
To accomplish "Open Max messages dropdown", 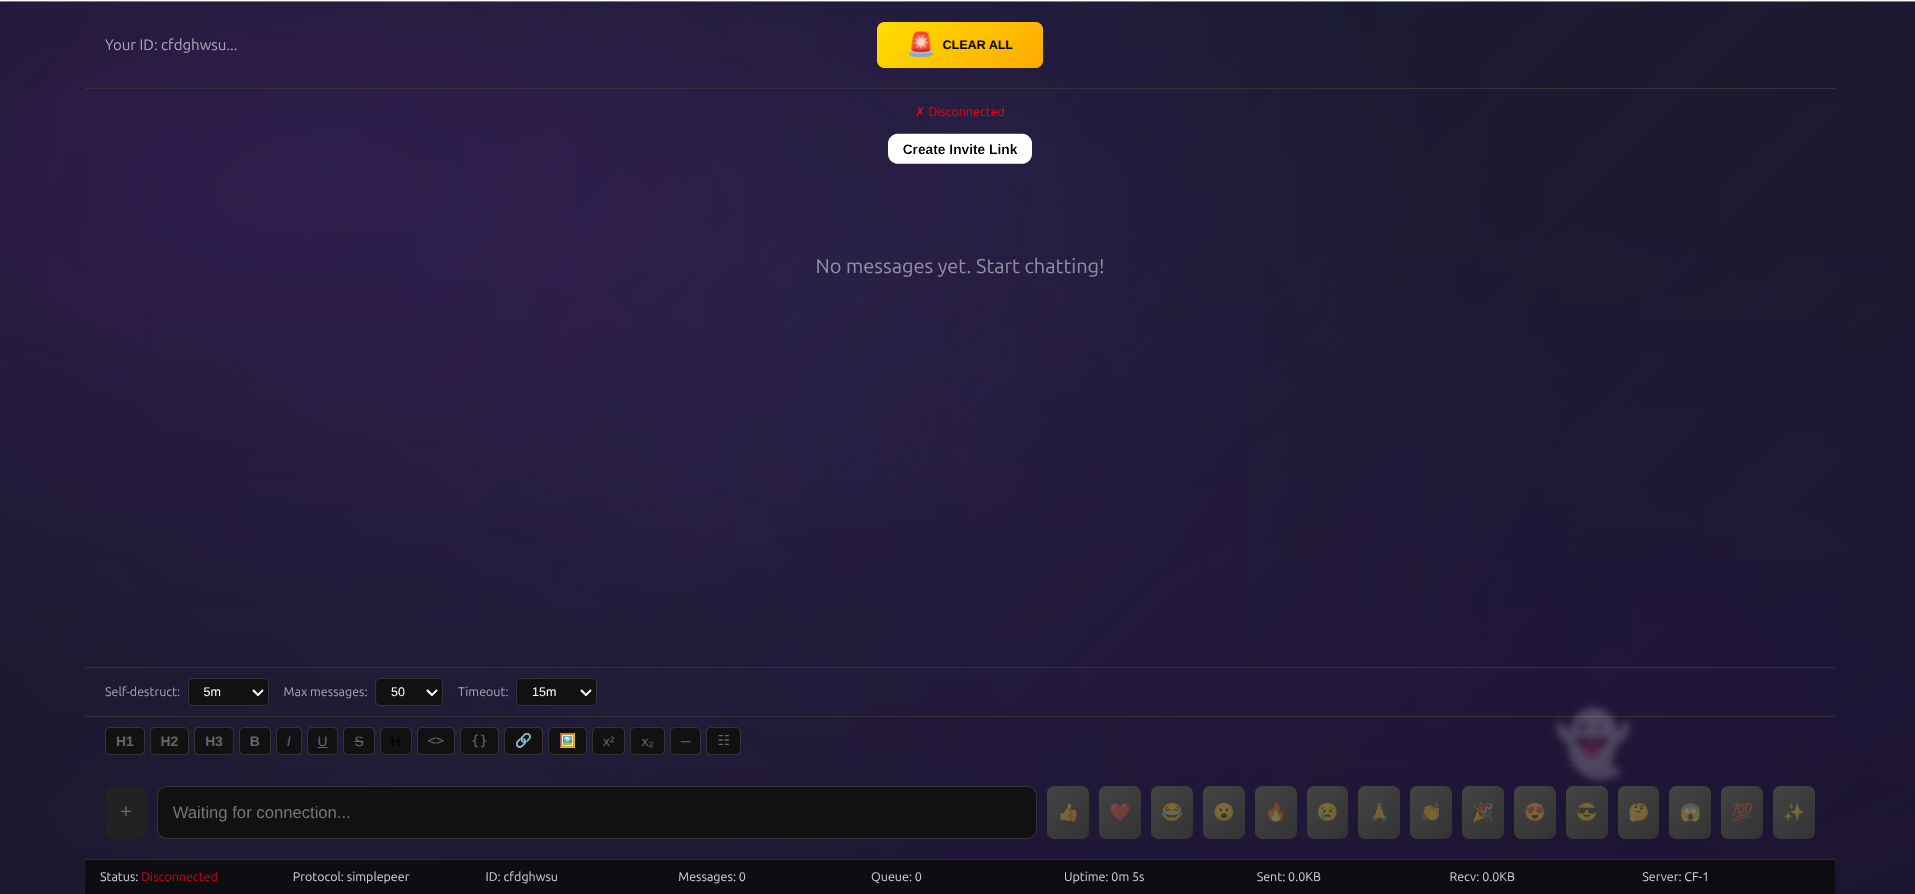I will [x=409, y=692].
